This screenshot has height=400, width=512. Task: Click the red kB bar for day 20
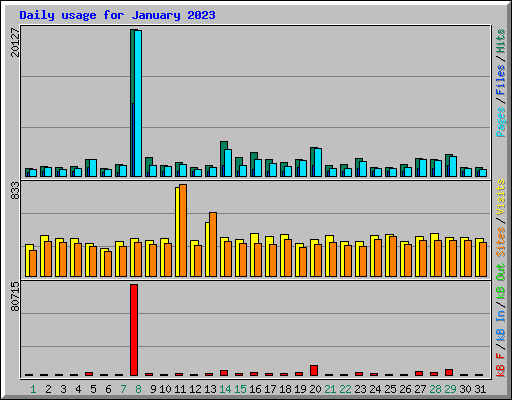click(314, 371)
